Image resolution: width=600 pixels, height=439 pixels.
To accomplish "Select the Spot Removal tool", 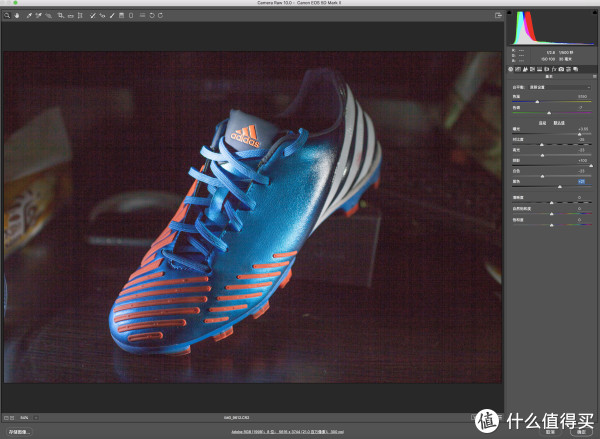I will coord(93,15).
